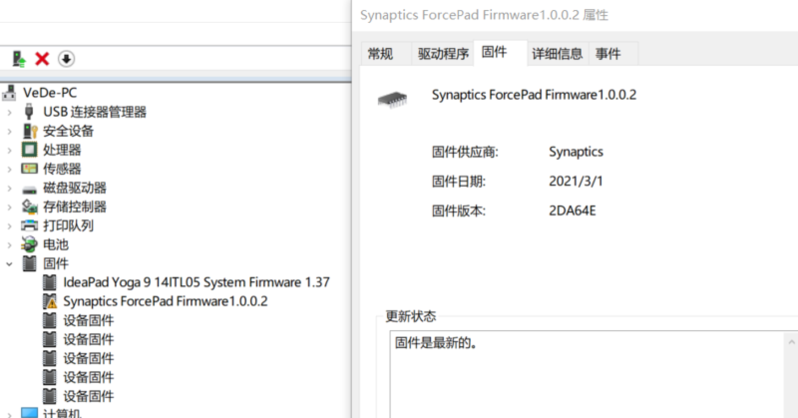The width and height of the screenshot is (798, 418).
Task: Click the 电池 battery icon
Action: [x=29, y=244]
